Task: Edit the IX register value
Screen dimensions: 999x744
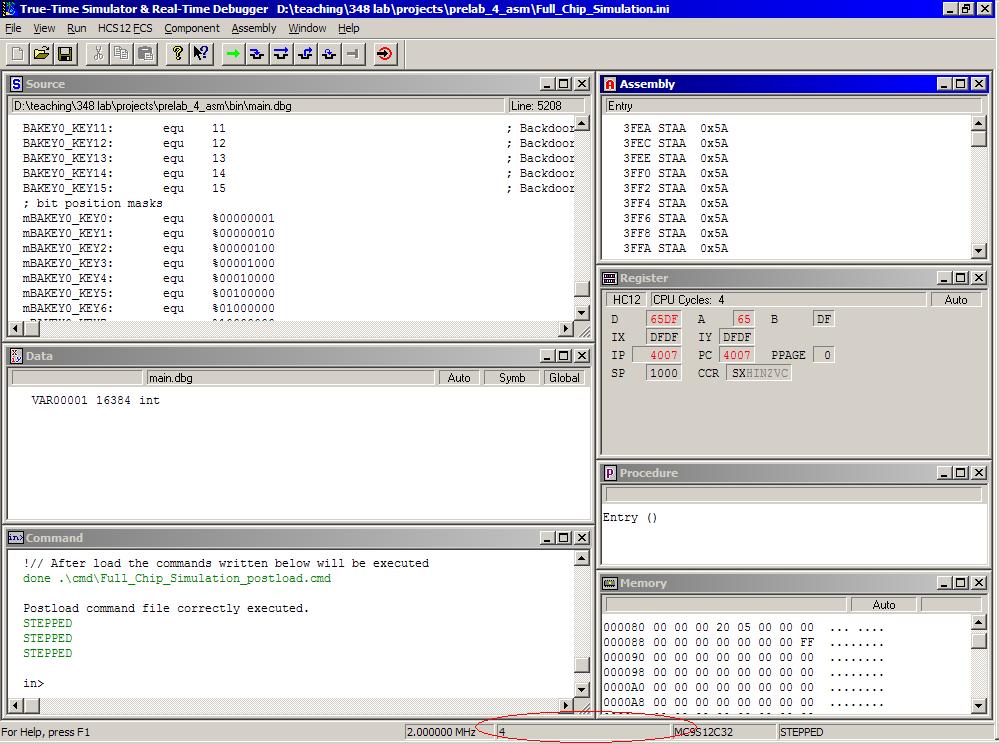Action: (x=663, y=337)
